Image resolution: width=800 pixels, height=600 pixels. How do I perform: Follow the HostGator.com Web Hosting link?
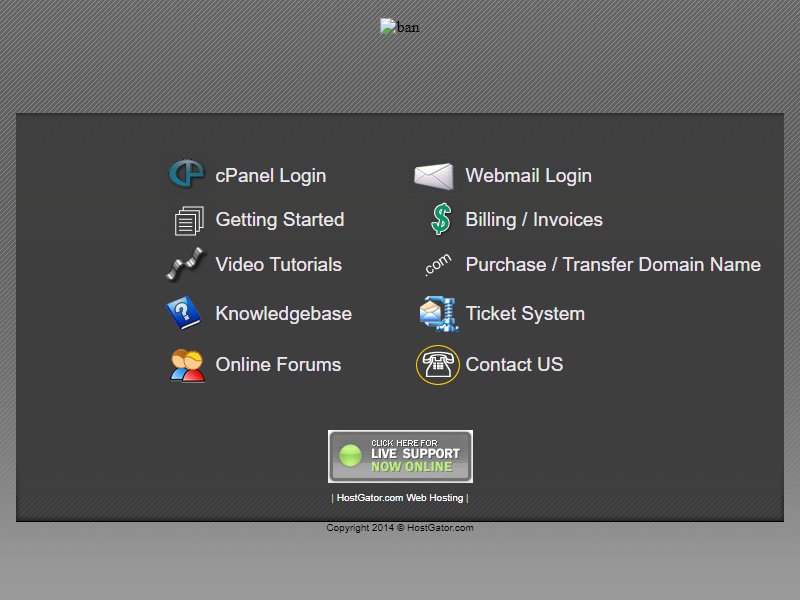coord(400,497)
